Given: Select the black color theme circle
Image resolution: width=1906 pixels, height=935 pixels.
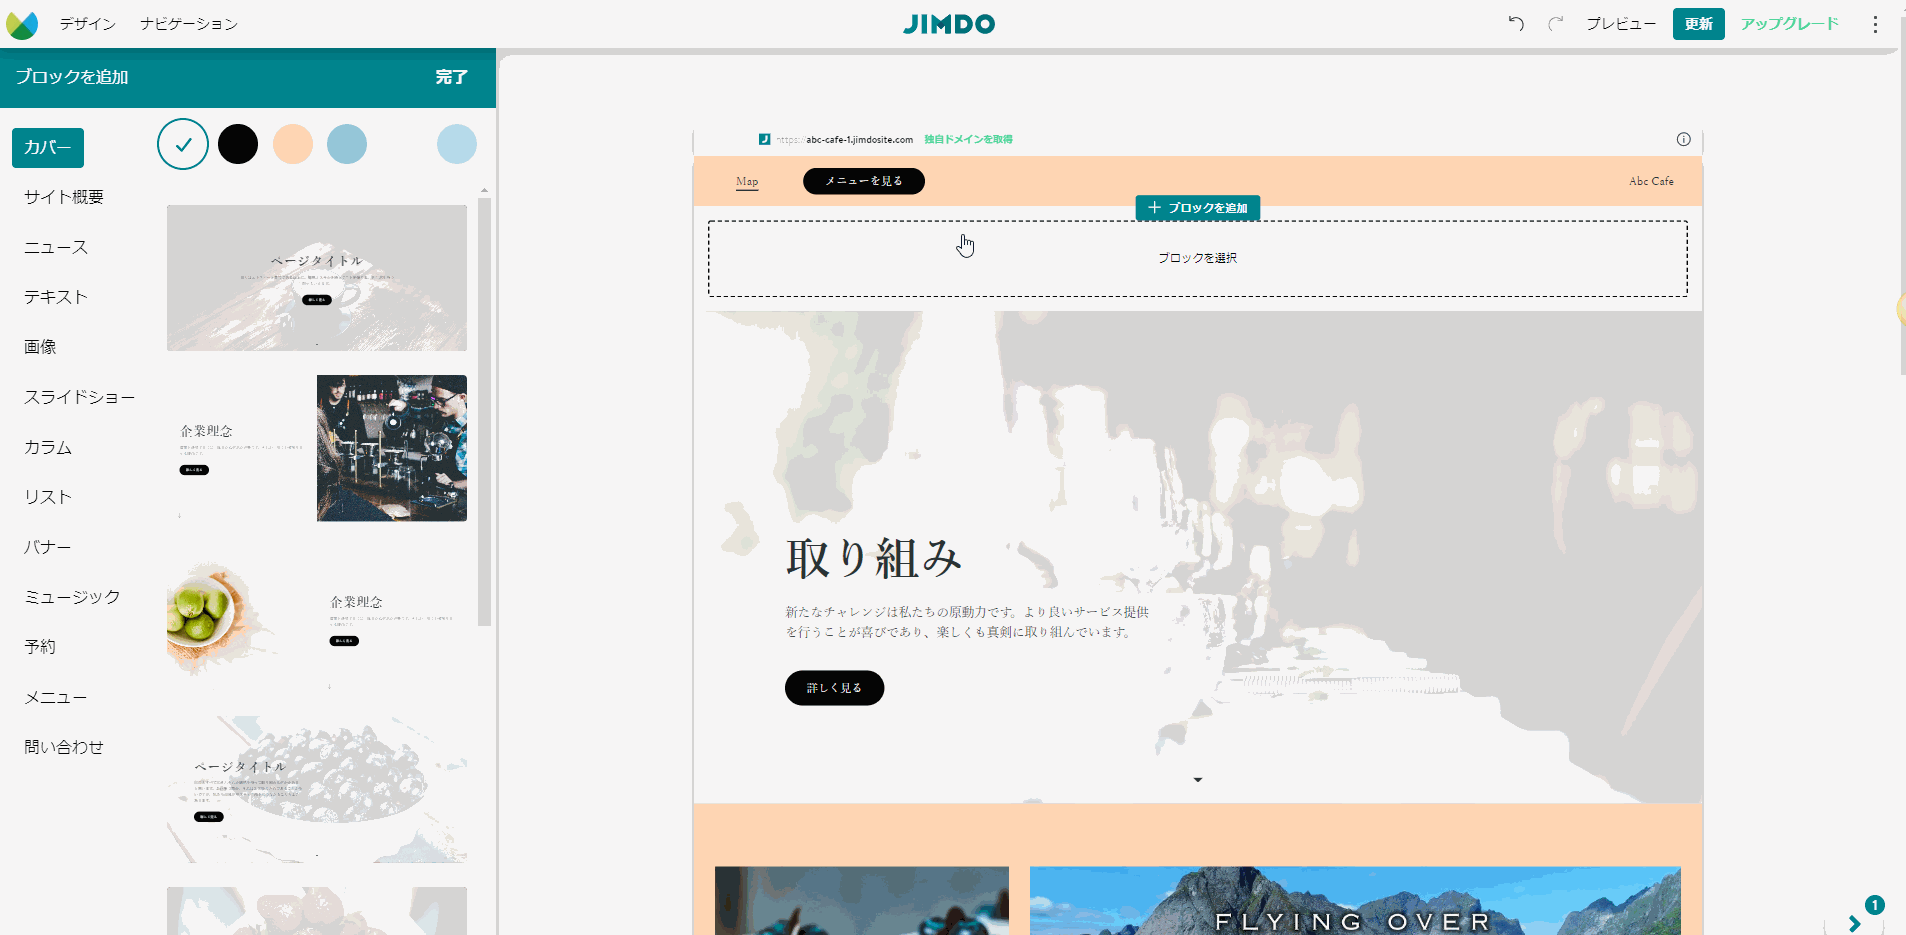Looking at the screenshot, I should [x=238, y=144].
